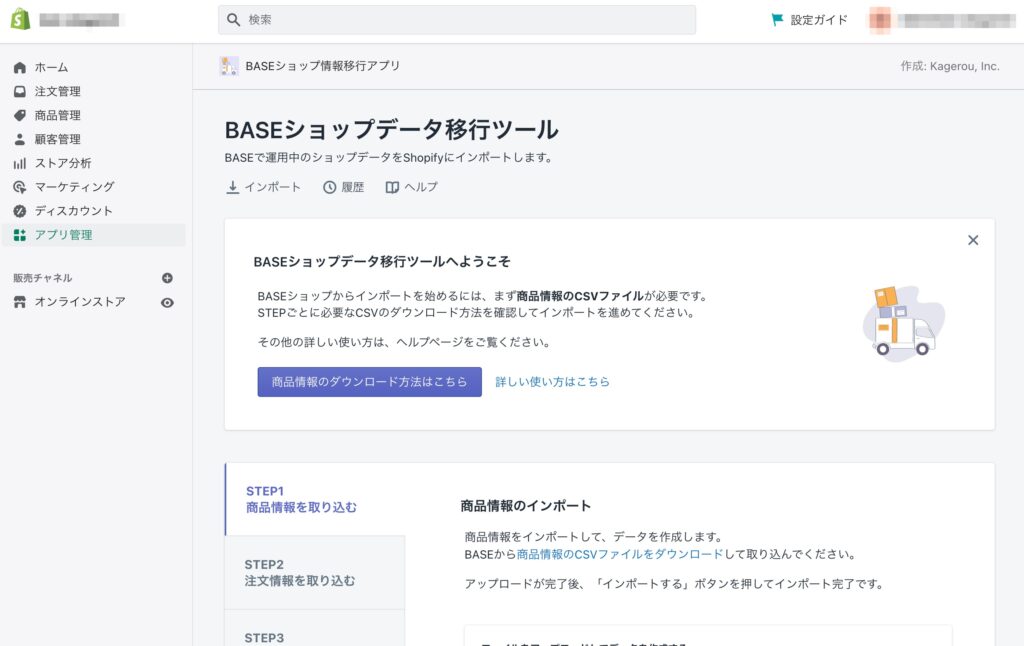Image resolution: width=1024 pixels, height=646 pixels.
Task: Open 詳しい使い方はこちら link
Action: [x=552, y=381]
